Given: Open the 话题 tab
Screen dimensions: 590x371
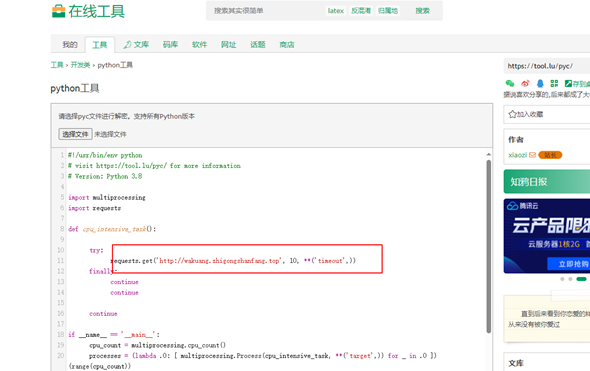Looking at the screenshot, I should [x=258, y=45].
